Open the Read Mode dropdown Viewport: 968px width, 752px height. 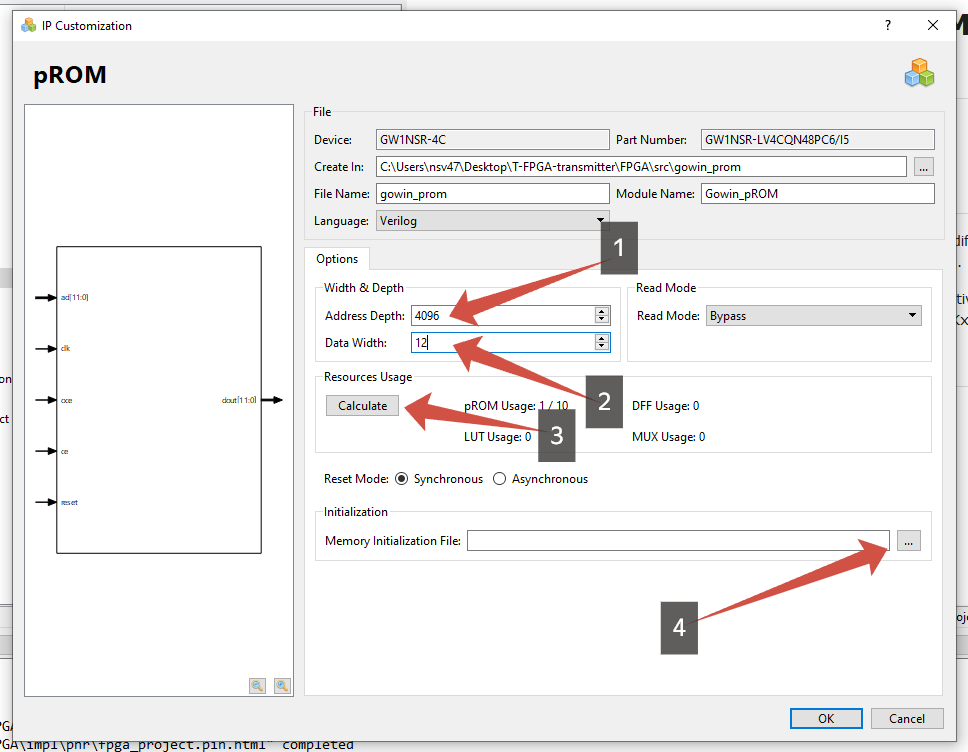(x=814, y=315)
